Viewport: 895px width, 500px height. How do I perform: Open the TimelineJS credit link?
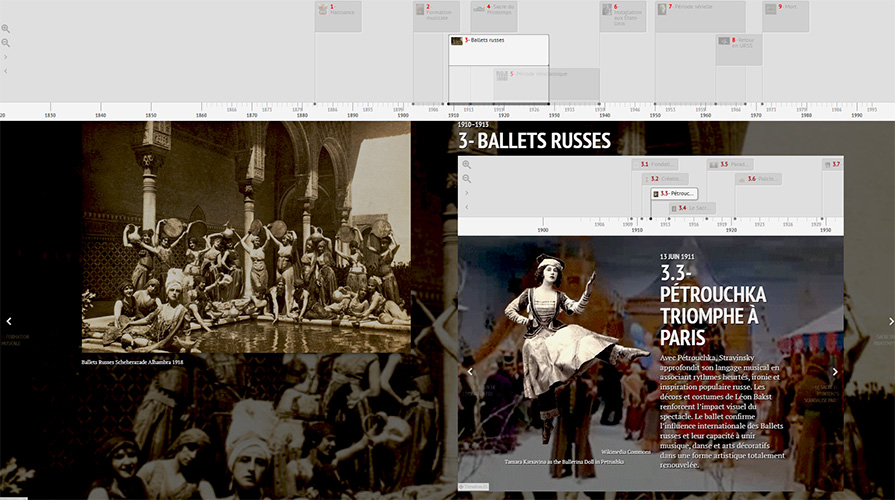[474, 487]
